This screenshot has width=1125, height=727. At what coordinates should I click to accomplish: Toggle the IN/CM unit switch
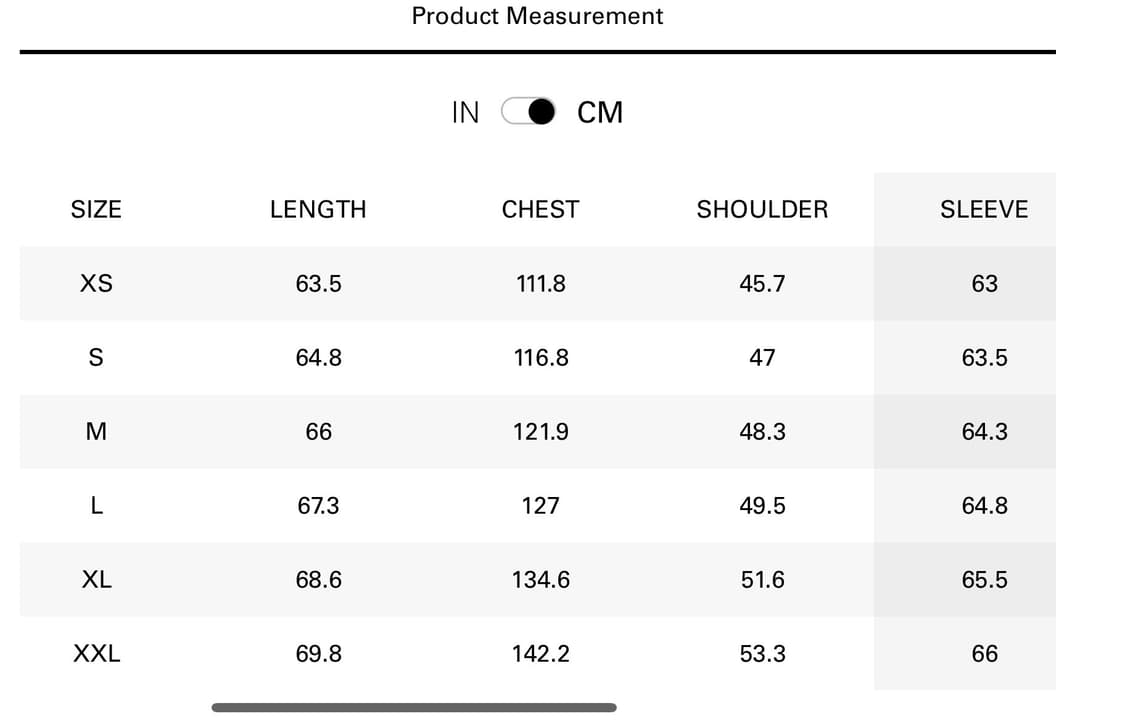pos(529,112)
